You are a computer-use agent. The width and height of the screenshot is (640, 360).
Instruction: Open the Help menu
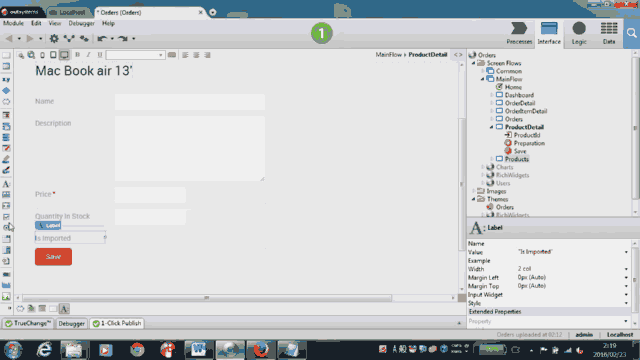(x=108, y=23)
